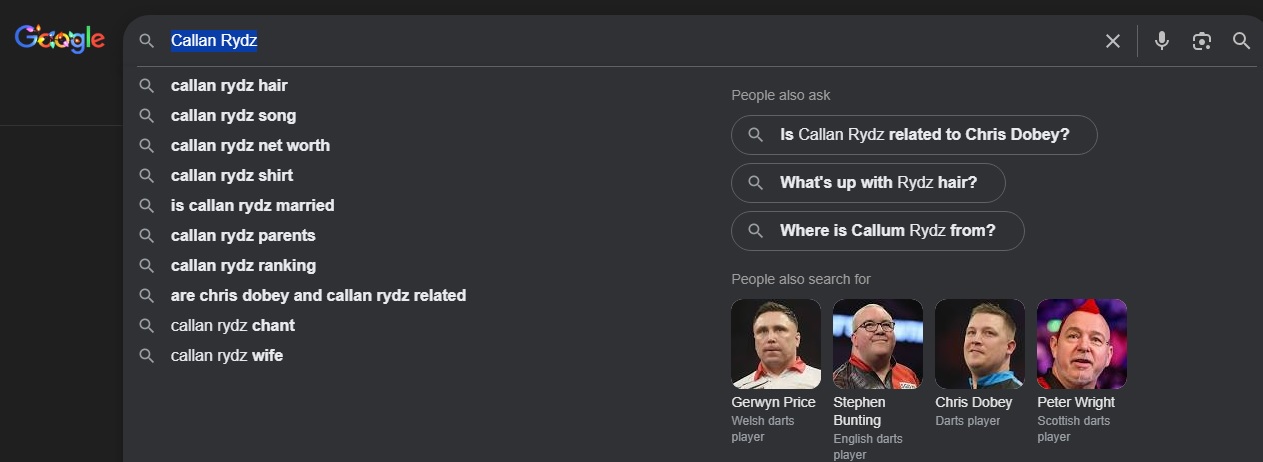The width and height of the screenshot is (1263, 462).
Task: Select 'is callan rydz married' suggestion
Action: 252,206
